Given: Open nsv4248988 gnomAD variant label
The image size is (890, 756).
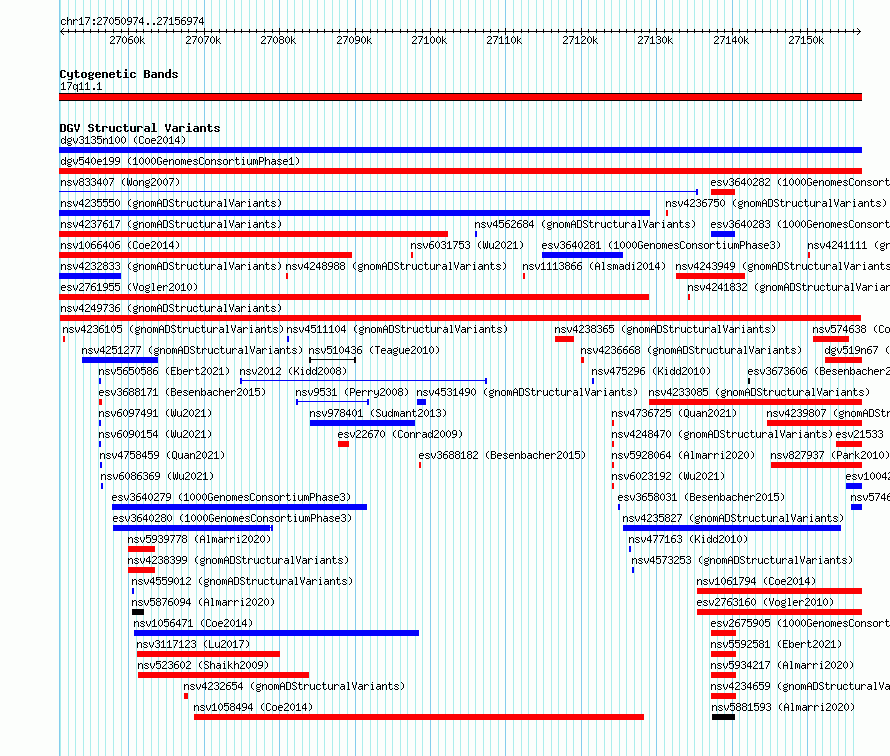Looking at the screenshot, I should tap(396, 266).
